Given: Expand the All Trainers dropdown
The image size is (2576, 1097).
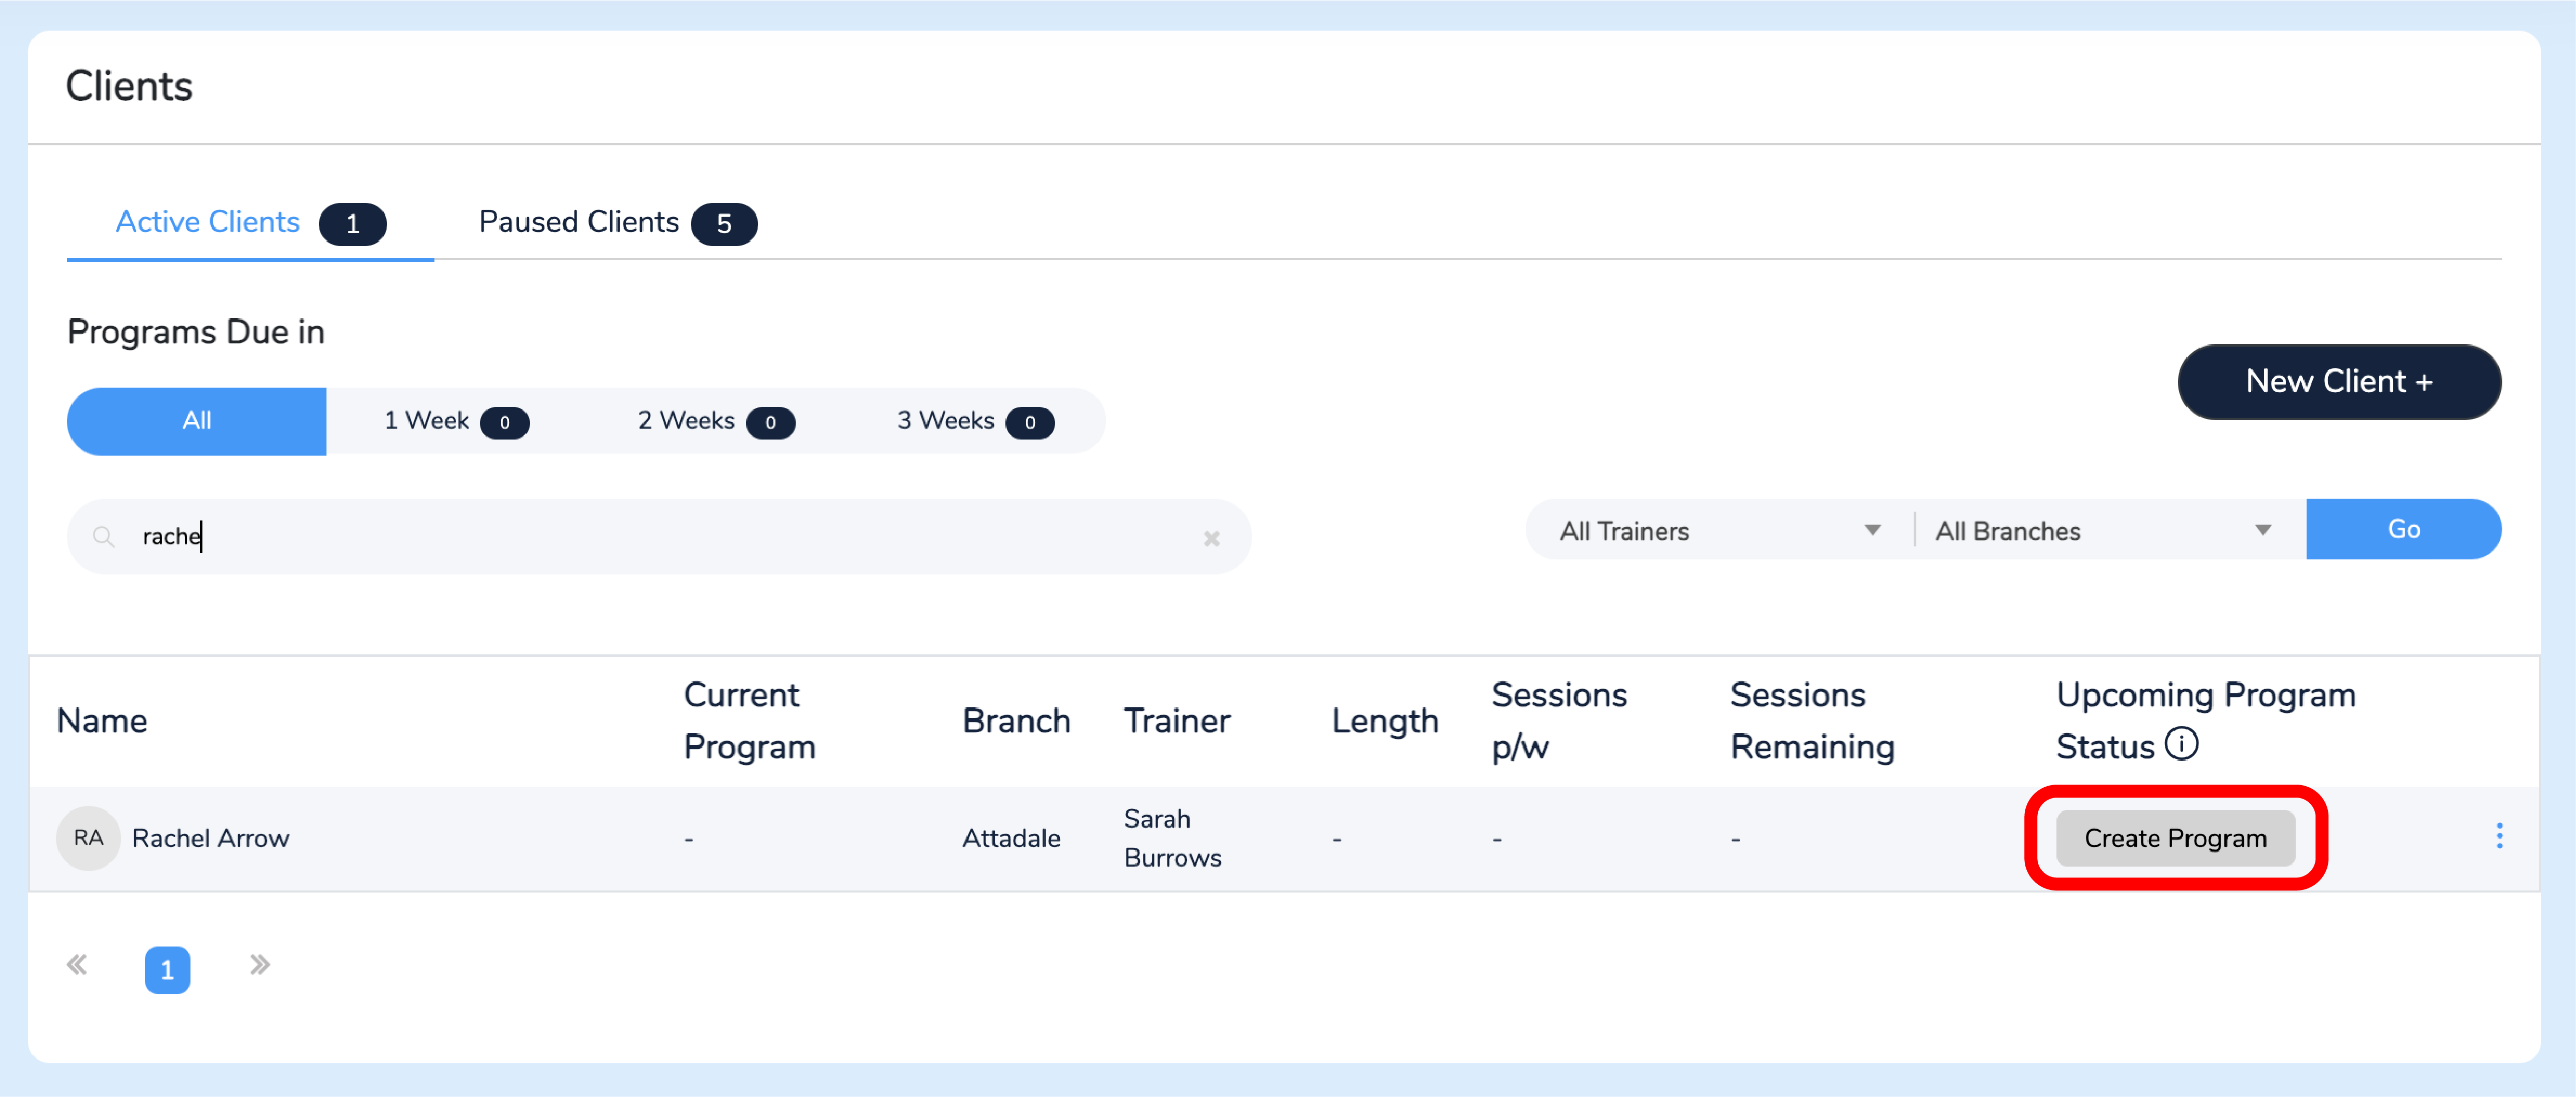Looking at the screenshot, I should (x=1719, y=531).
